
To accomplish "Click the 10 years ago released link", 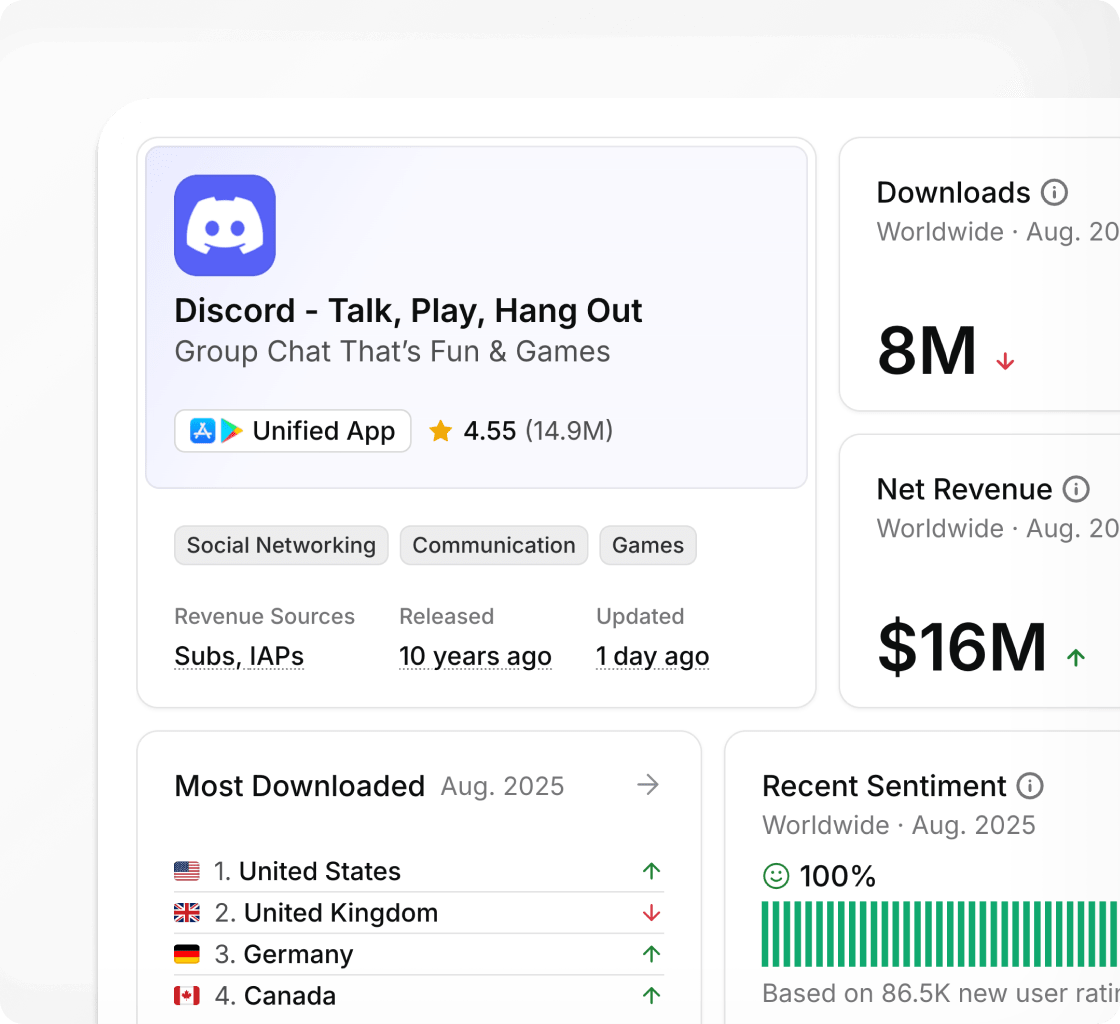I will click(475, 656).
